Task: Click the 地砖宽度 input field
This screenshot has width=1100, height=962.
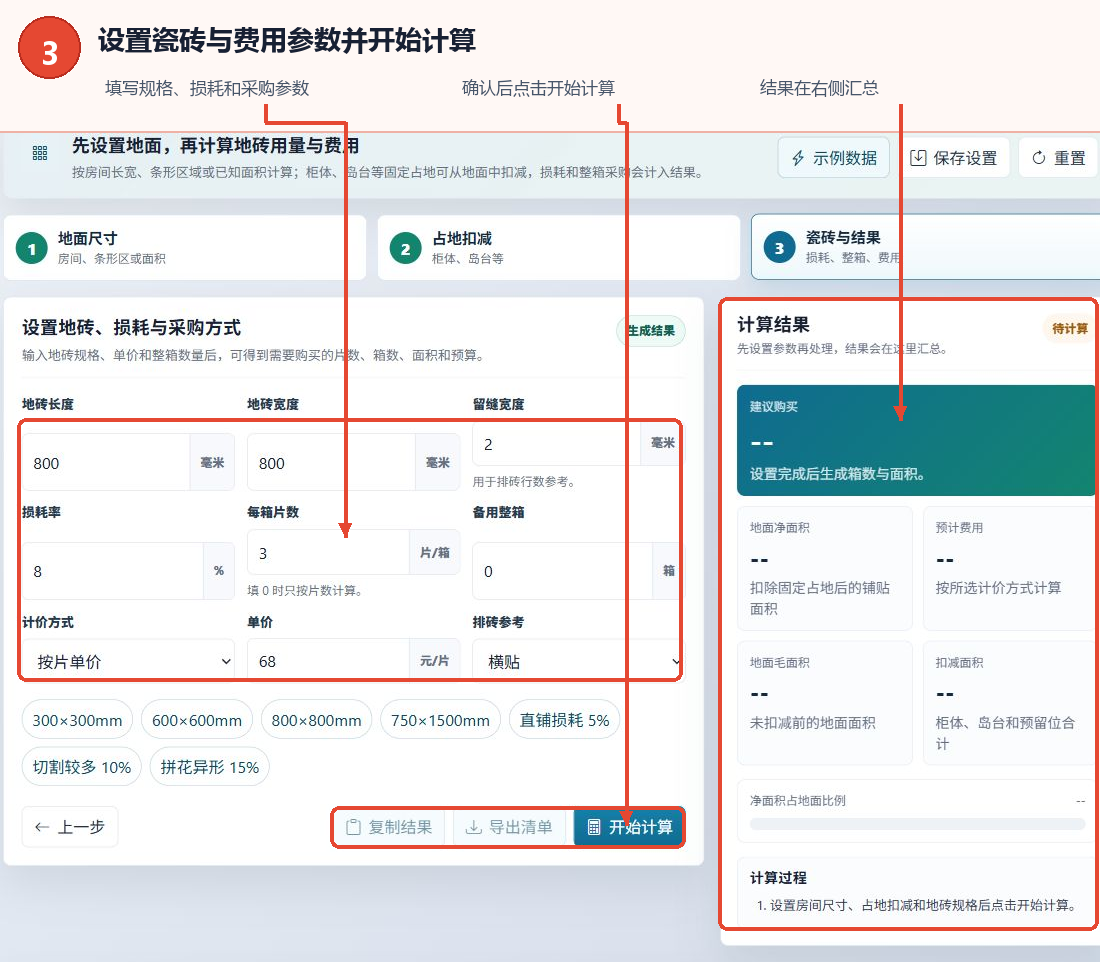Action: [332, 463]
